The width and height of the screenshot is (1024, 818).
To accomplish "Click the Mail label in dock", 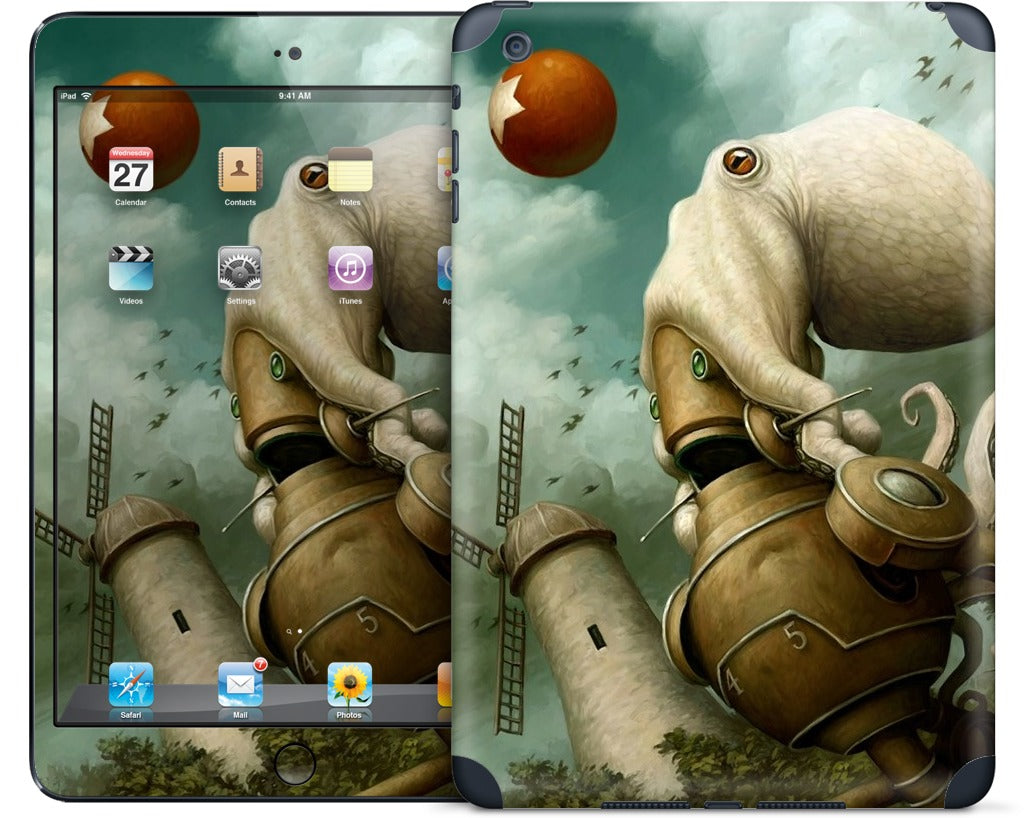I will pos(240,716).
